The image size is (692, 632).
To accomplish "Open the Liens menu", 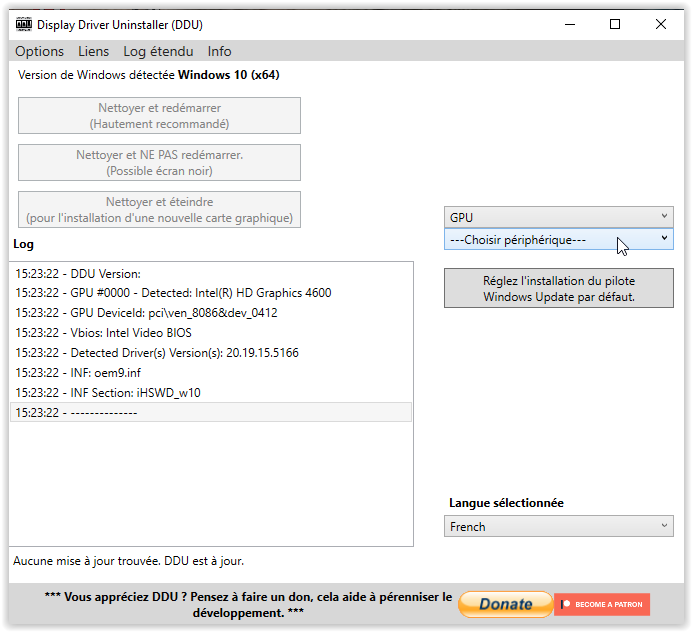I will [x=93, y=51].
